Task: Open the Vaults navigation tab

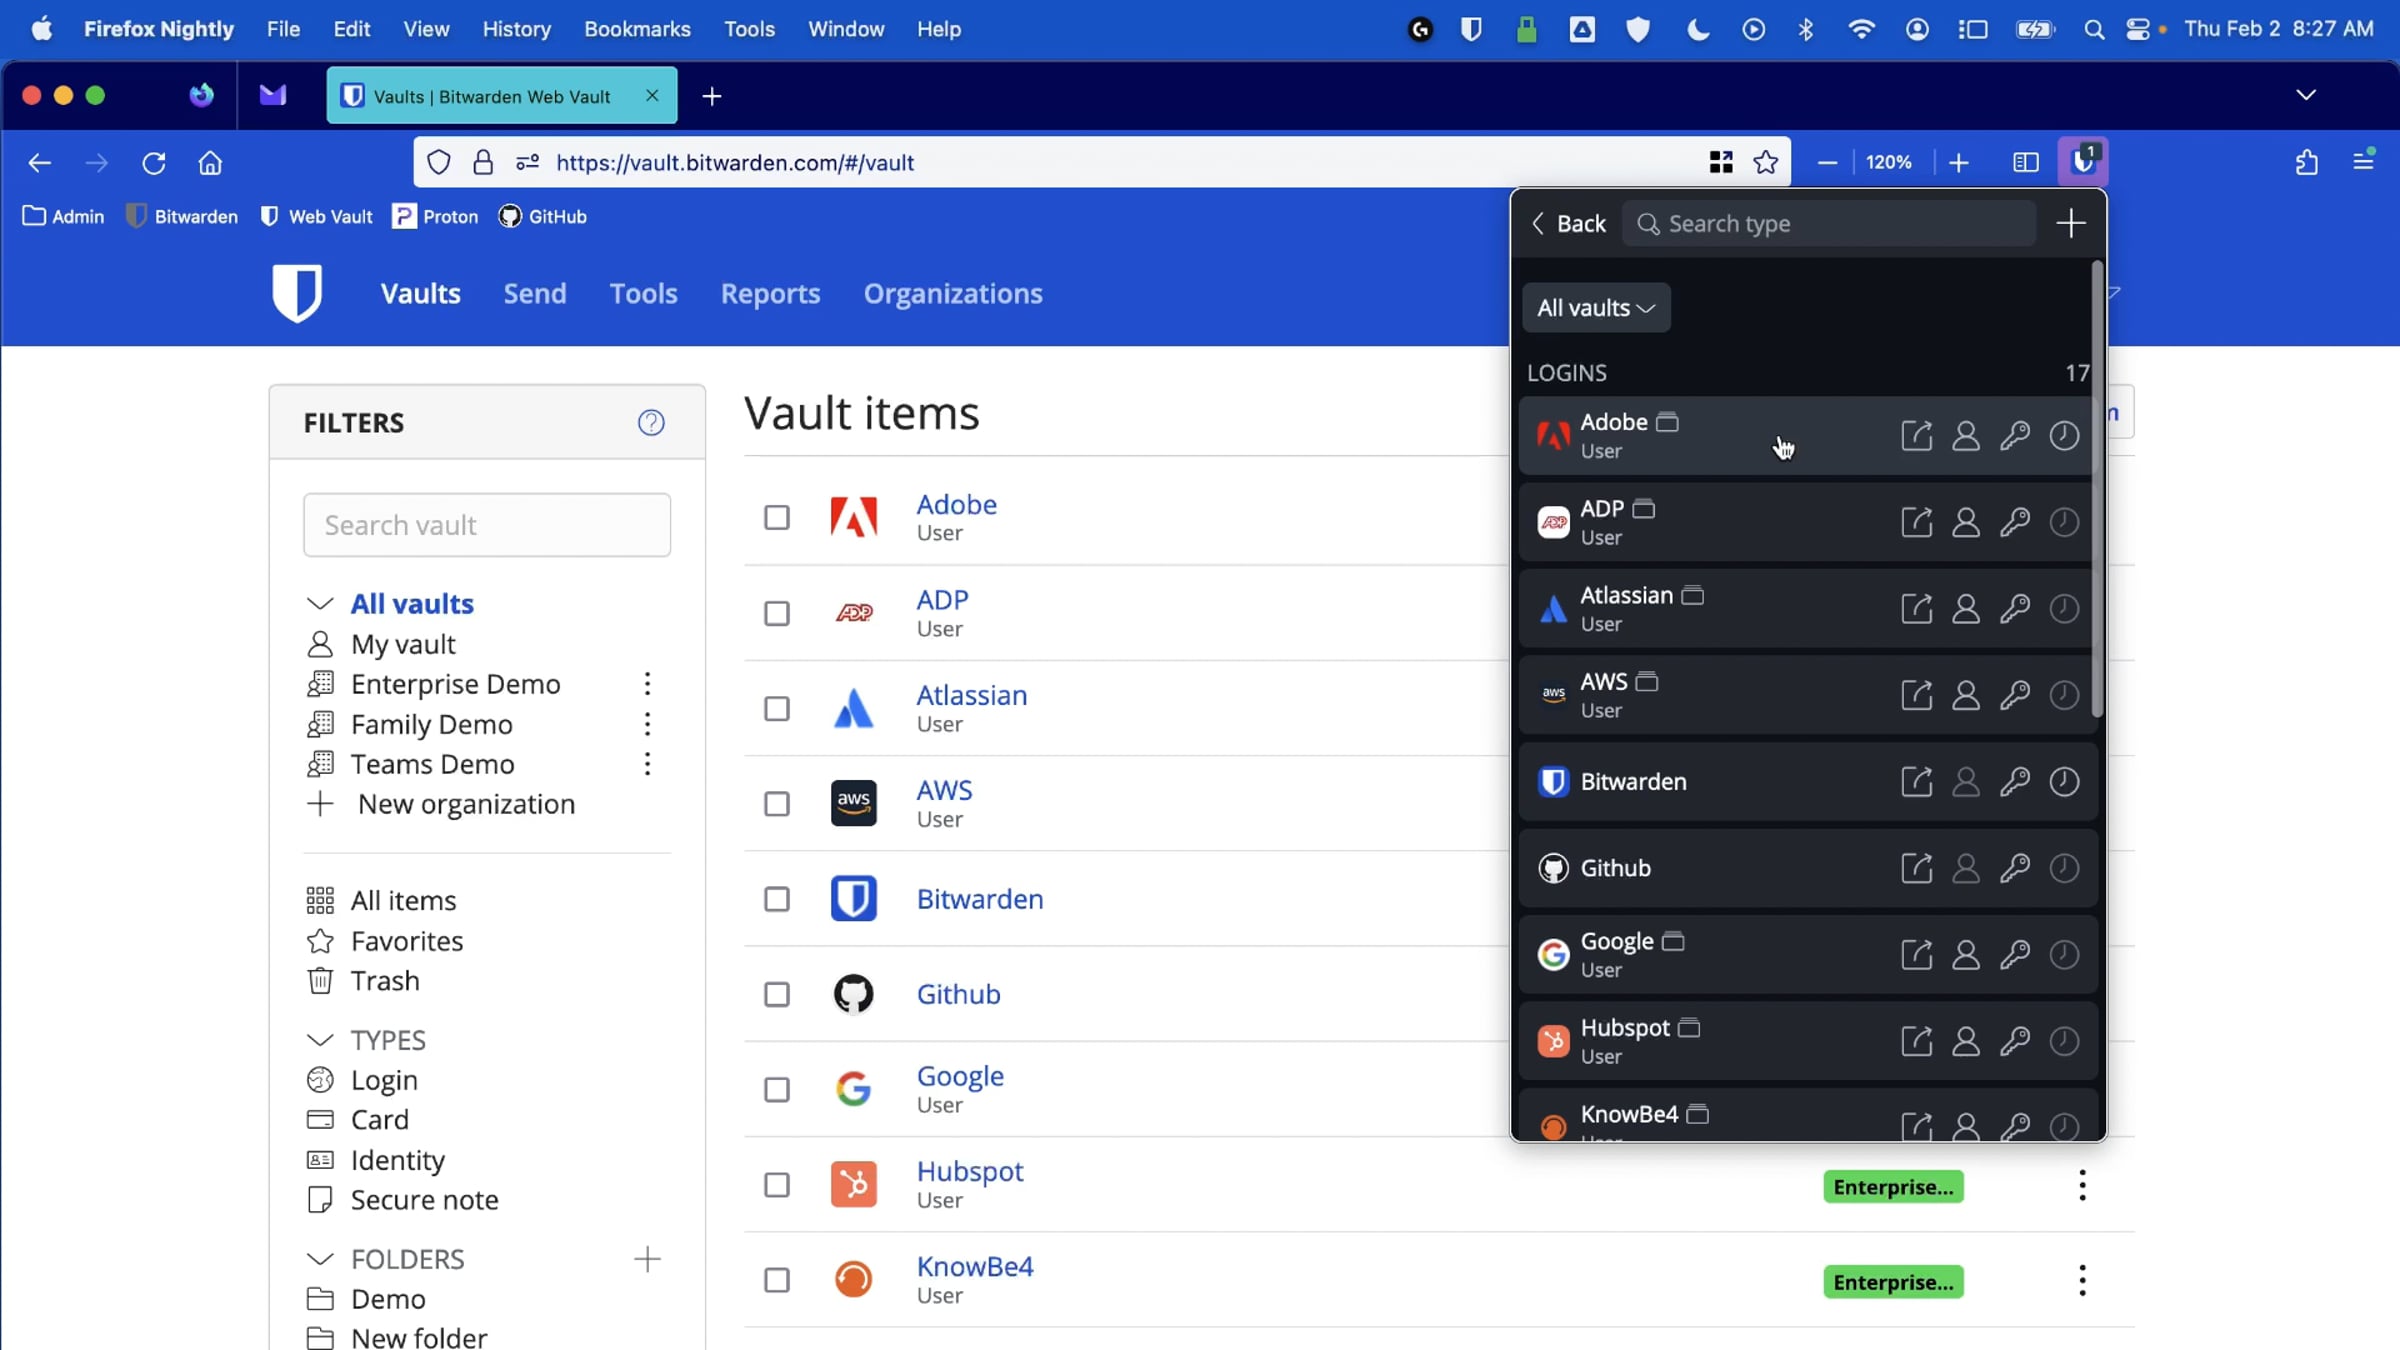Action: (420, 294)
